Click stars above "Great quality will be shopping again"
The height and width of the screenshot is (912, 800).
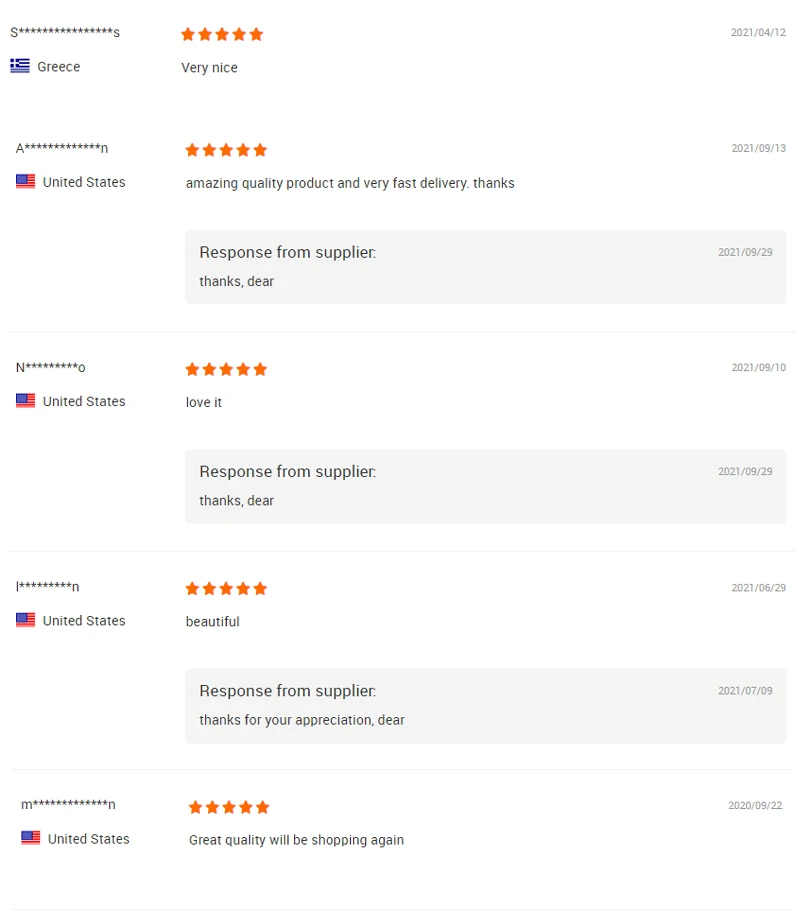pyautogui.click(x=229, y=808)
